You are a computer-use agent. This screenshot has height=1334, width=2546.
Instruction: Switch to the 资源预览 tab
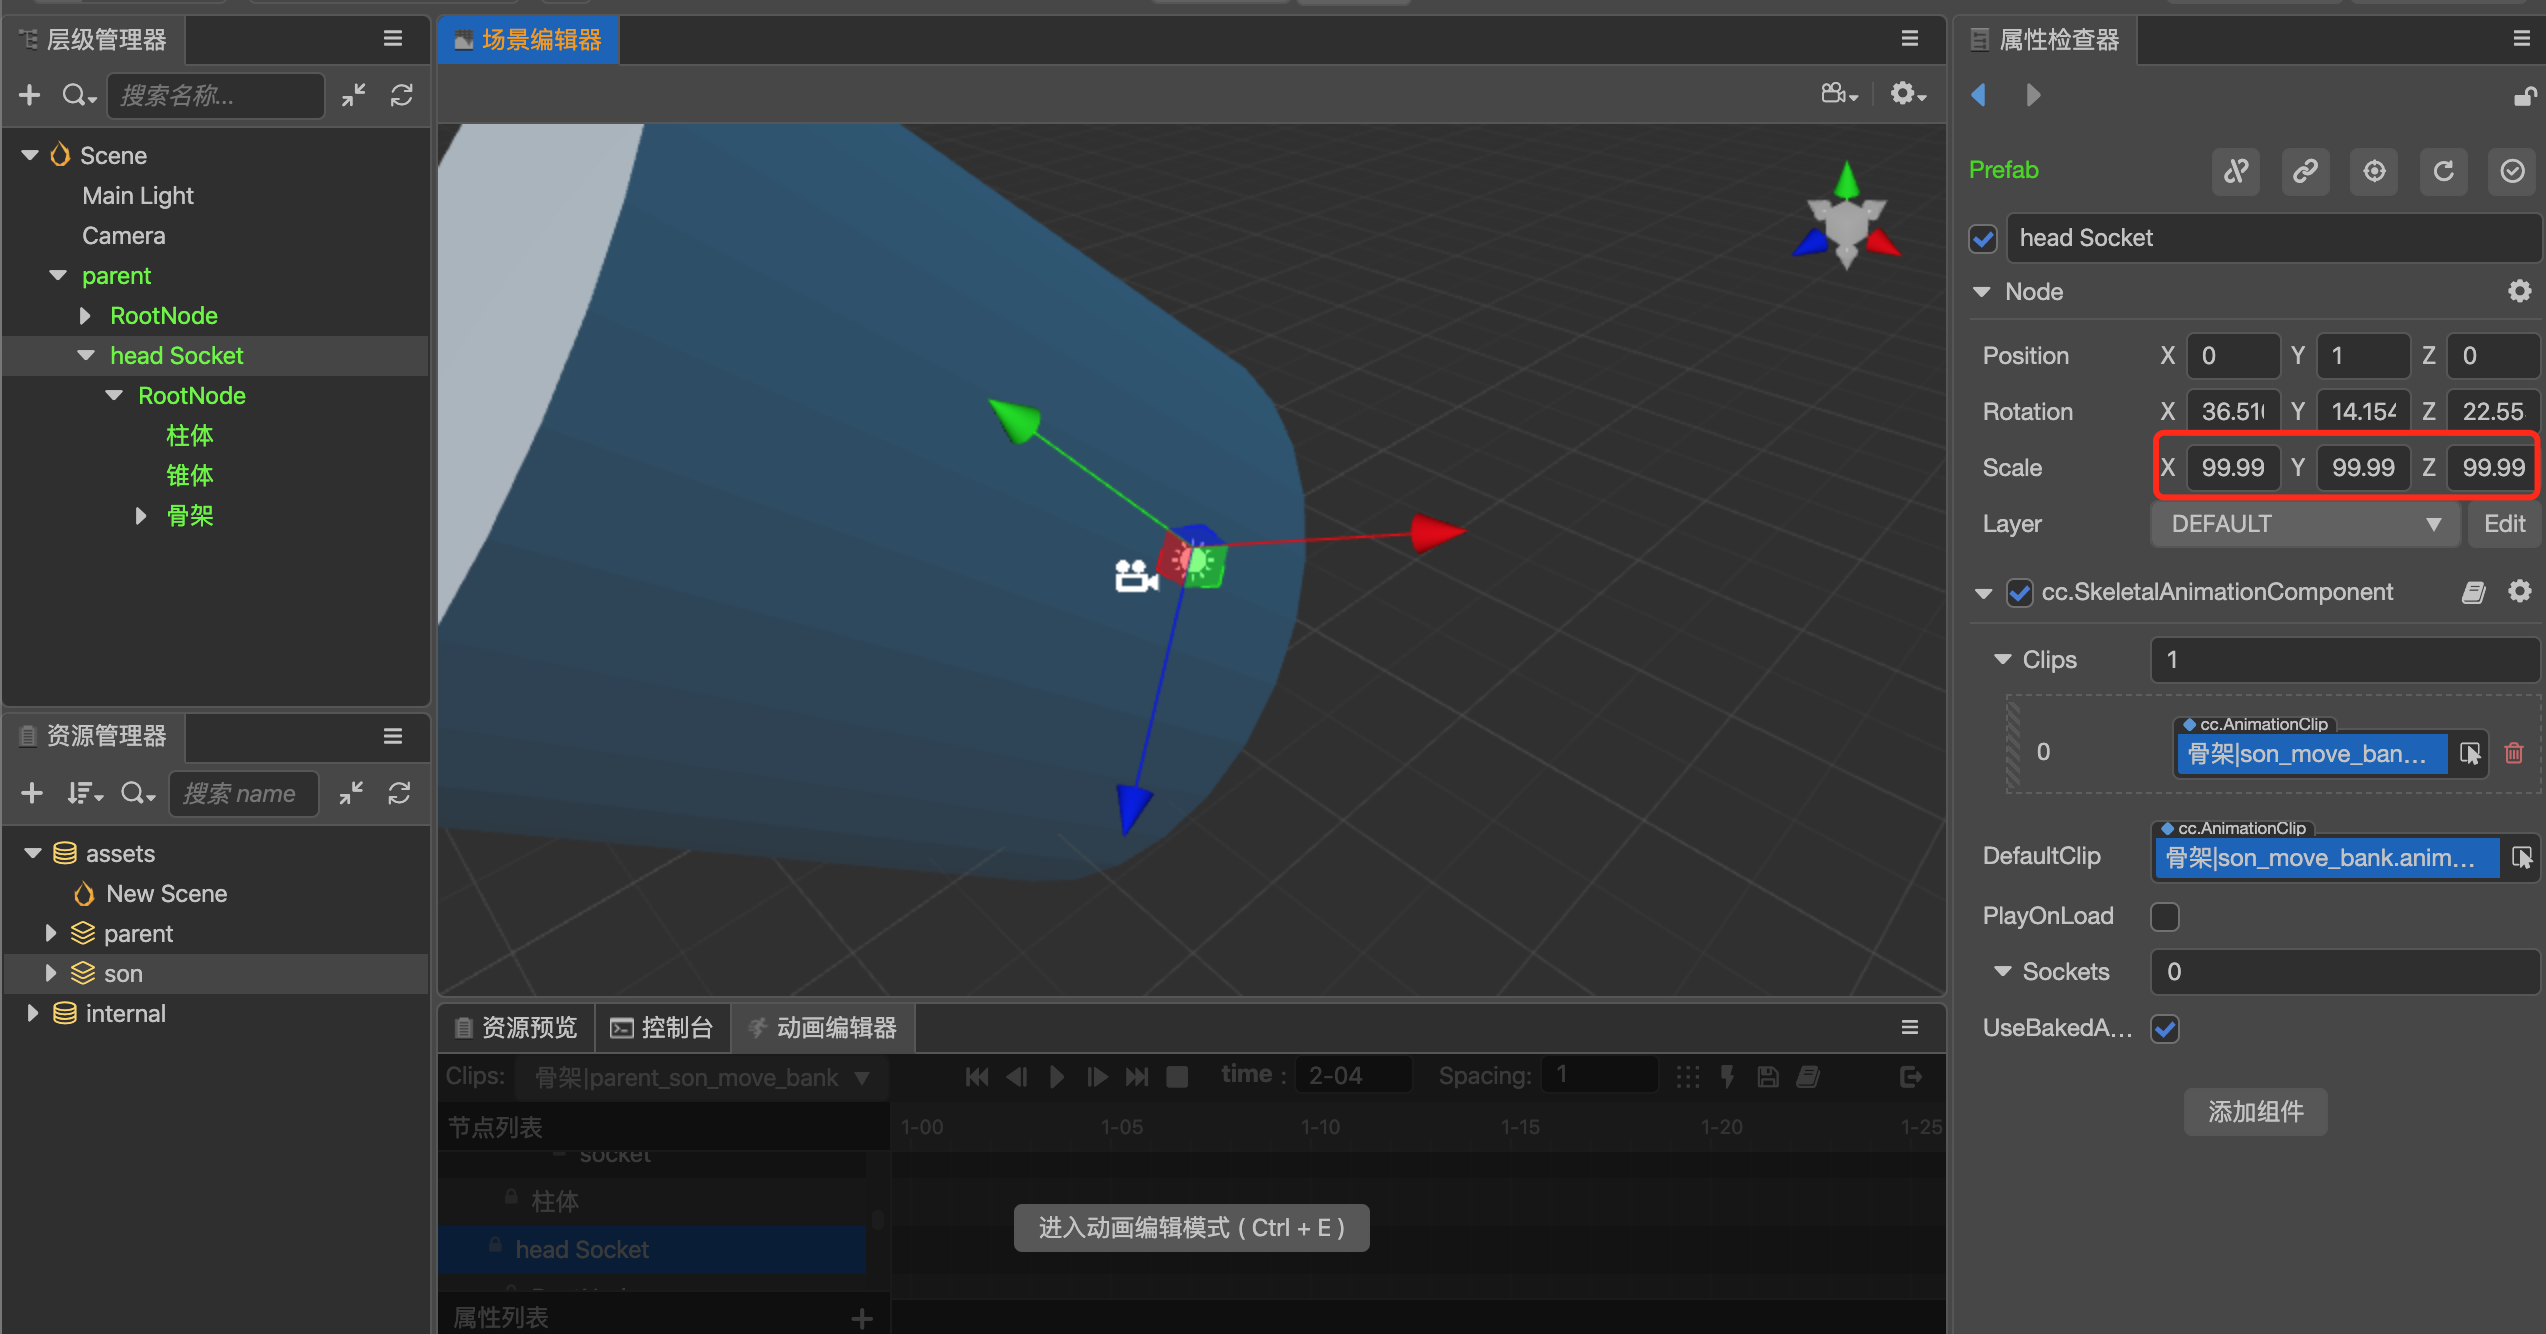click(x=516, y=1028)
